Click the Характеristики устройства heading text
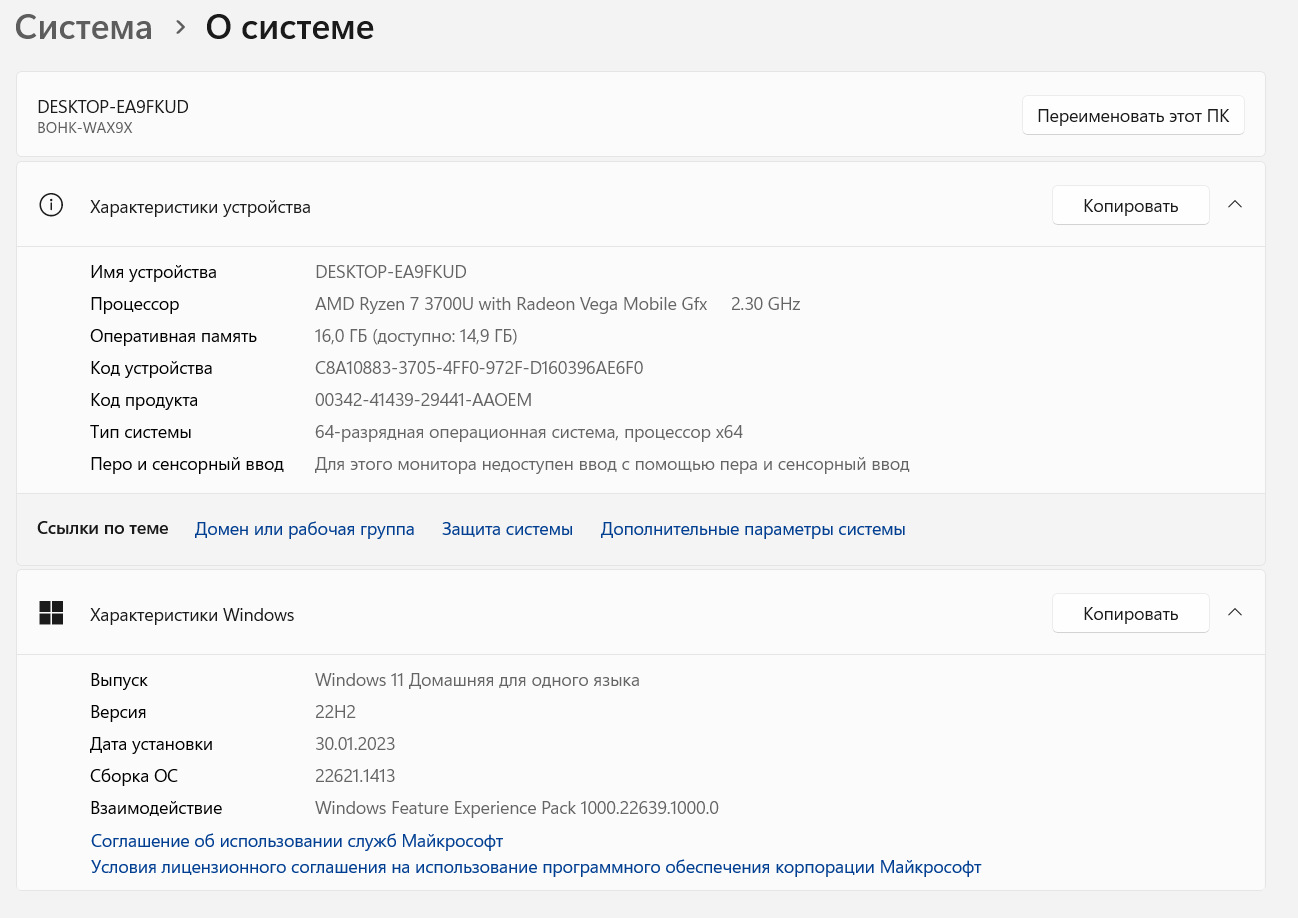 pyautogui.click(x=200, y=207)
